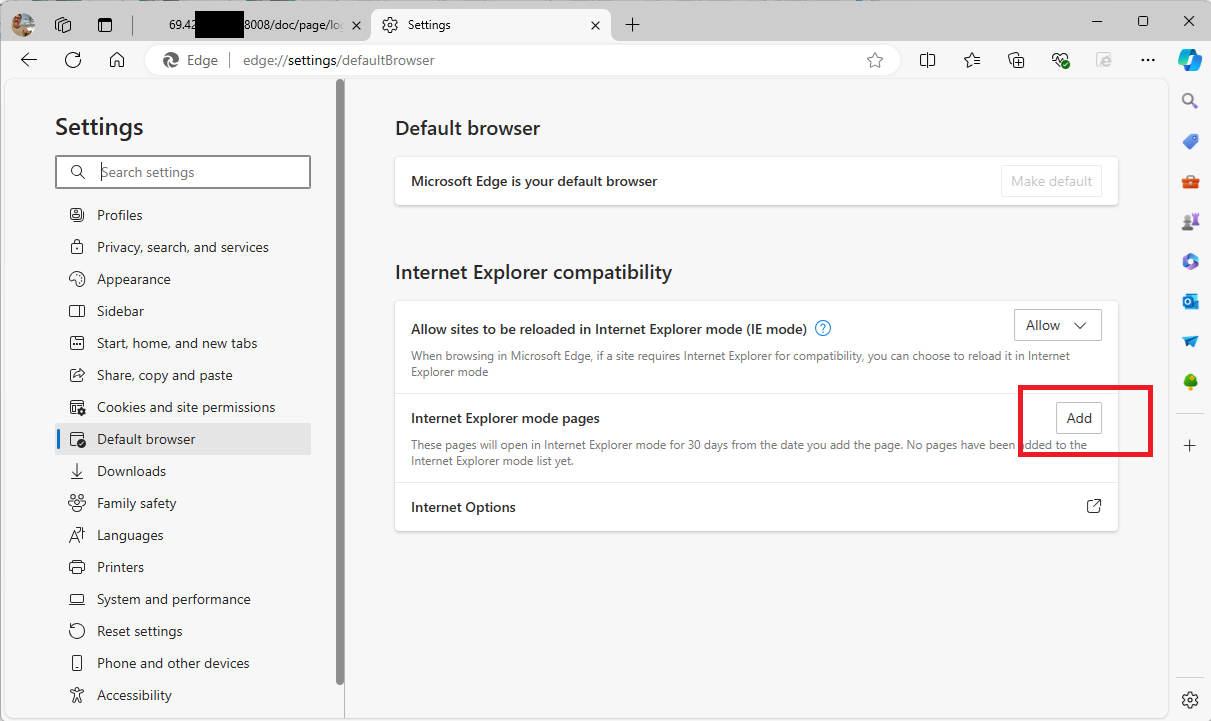Viewport: 1211px width, 721px height.
Task: Open the Workspaces icon in title bar
Action: click(x=63, y=24)
